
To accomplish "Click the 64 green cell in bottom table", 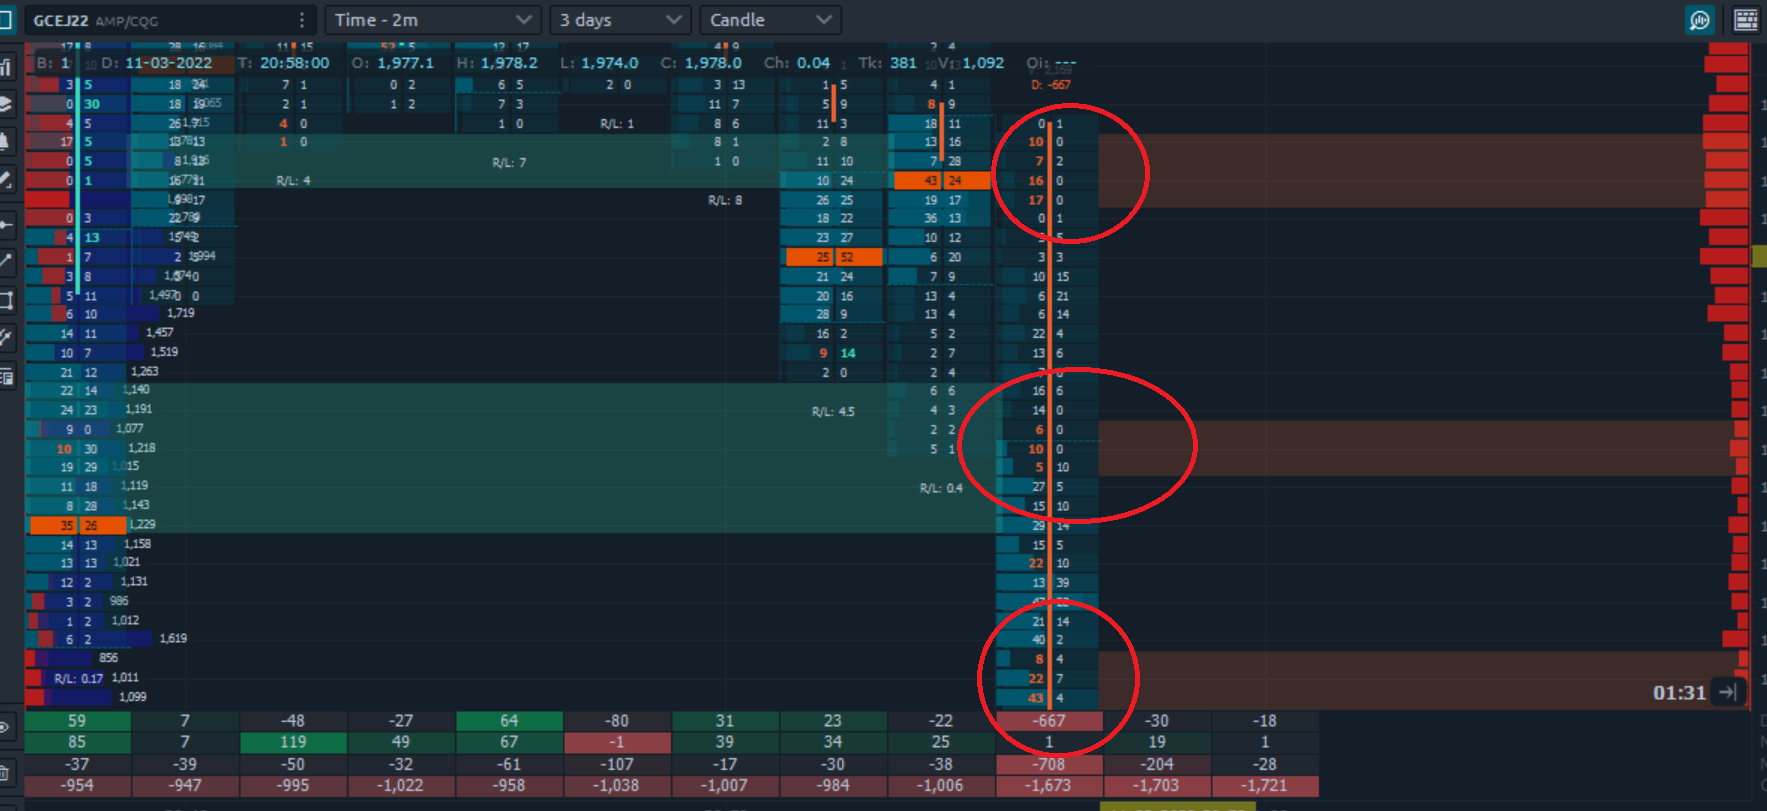I will [509, 721].
